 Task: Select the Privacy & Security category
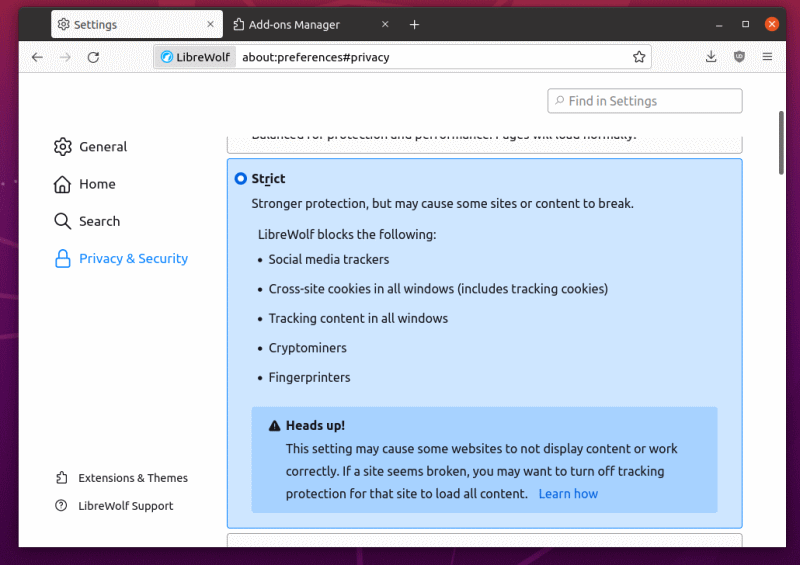[133, 259]
